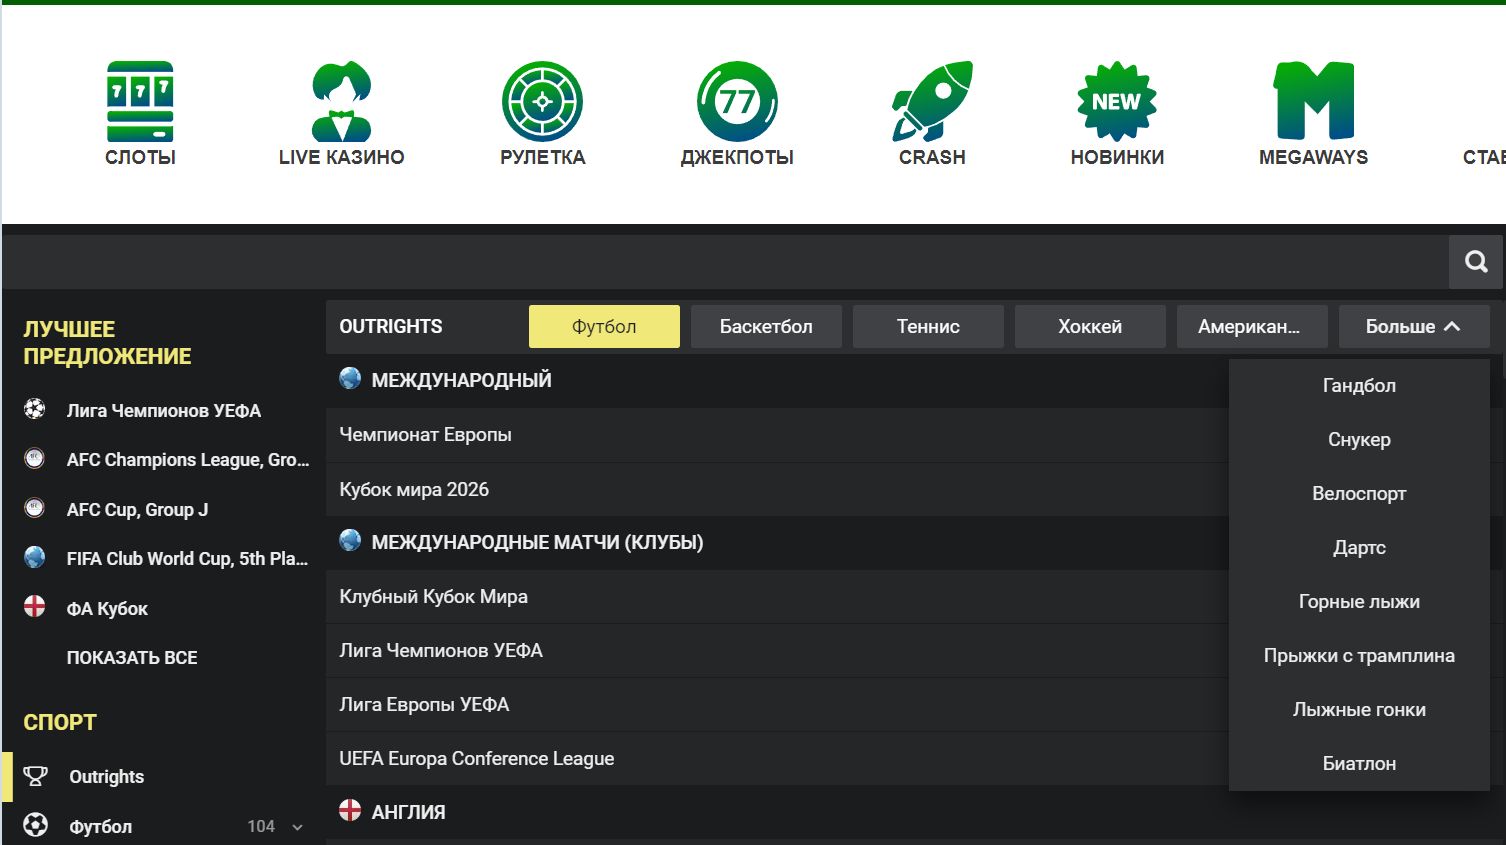Choose Снукер from the dropdown menu
1506x845 pixels.
1359,440
